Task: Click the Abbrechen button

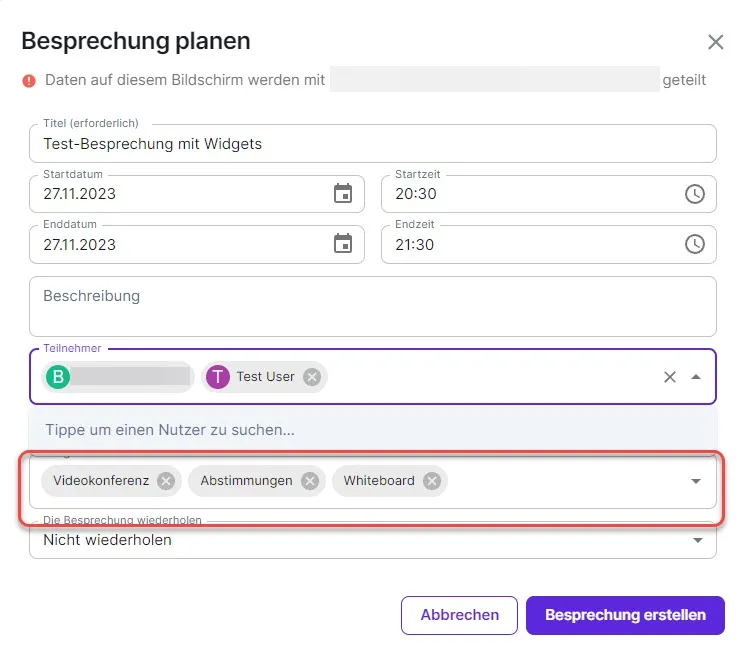Action: 459,615
